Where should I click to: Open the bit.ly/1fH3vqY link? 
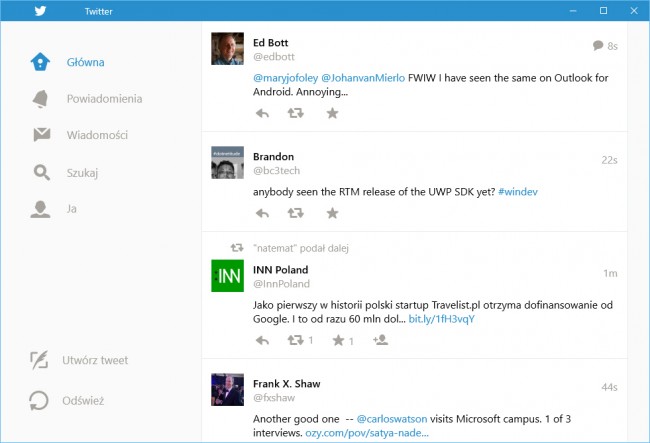(x=441, y=319)
